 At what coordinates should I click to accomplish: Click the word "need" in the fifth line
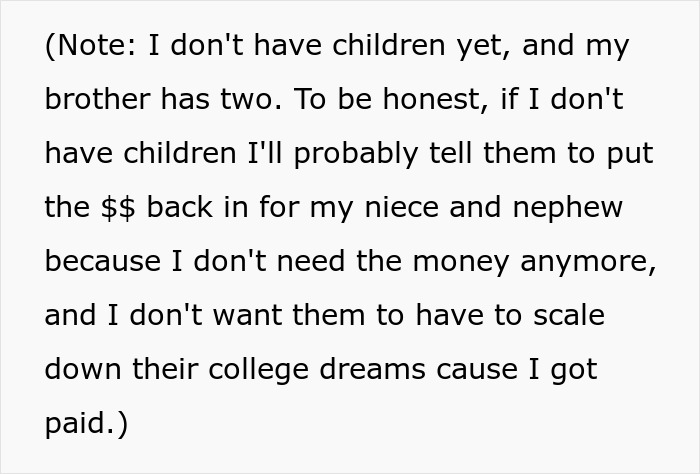click(311, 262)
